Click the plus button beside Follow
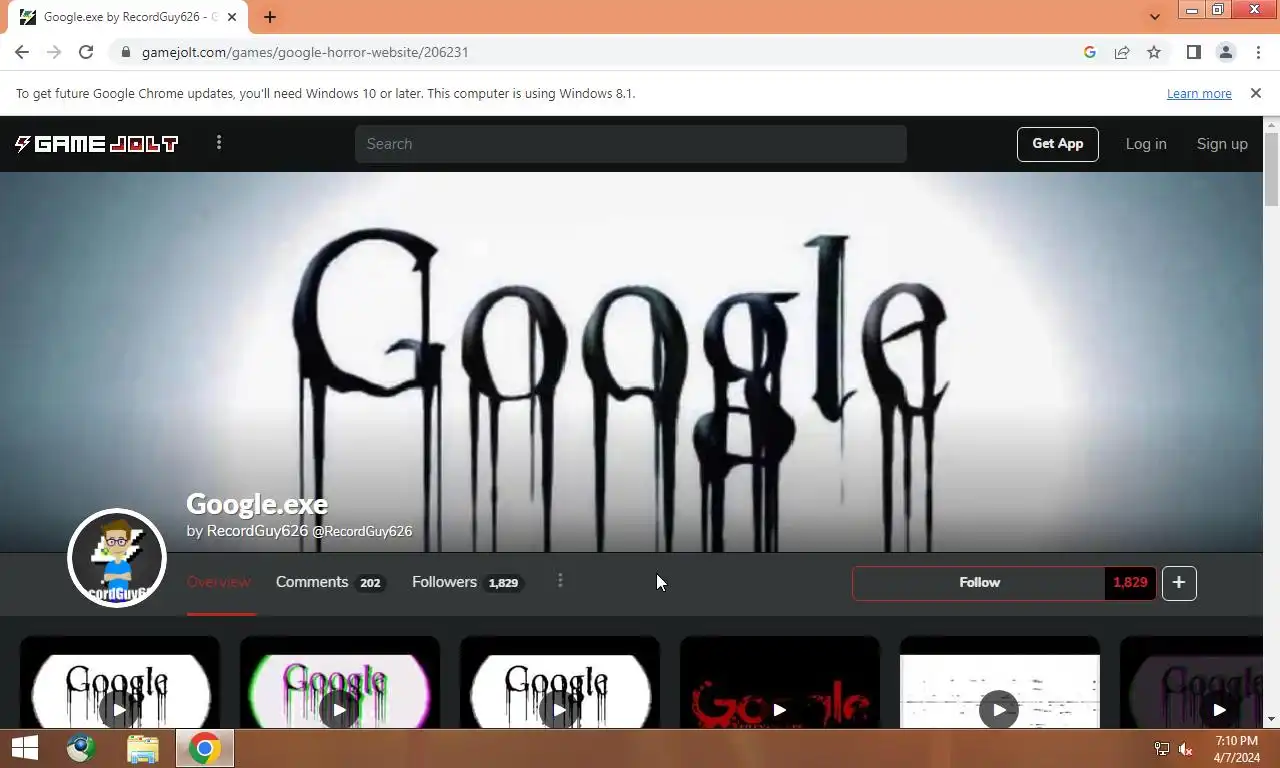 tap(1179, 582)
